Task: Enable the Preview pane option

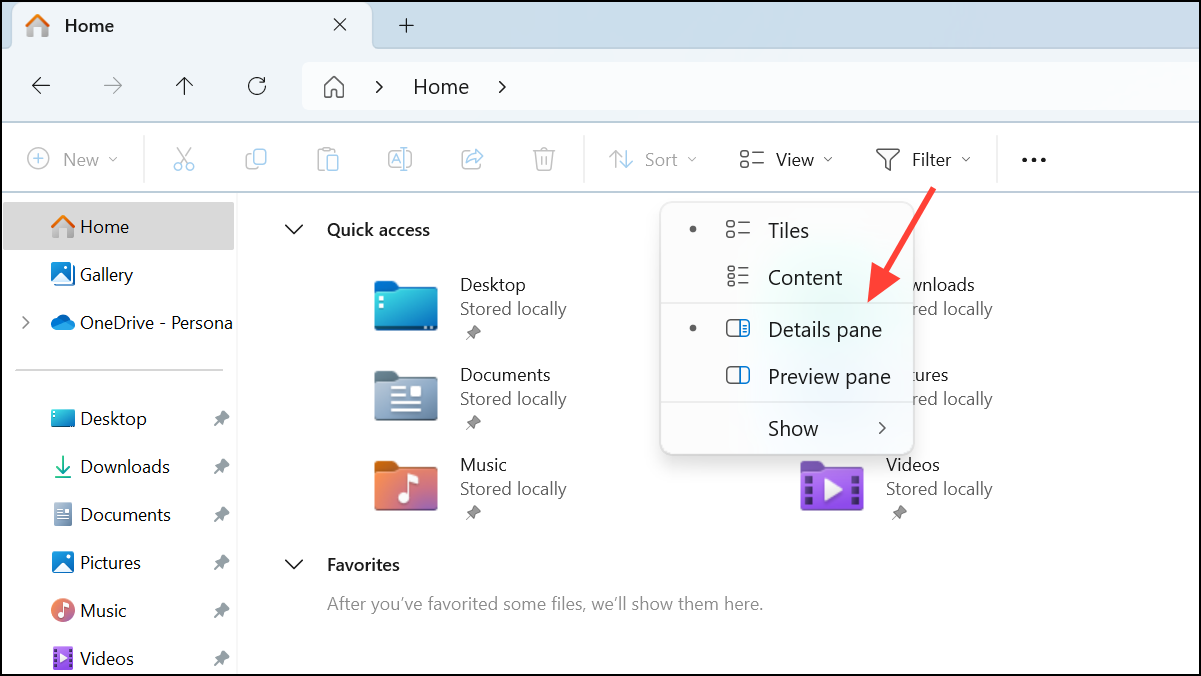Action: coord(829,376)
